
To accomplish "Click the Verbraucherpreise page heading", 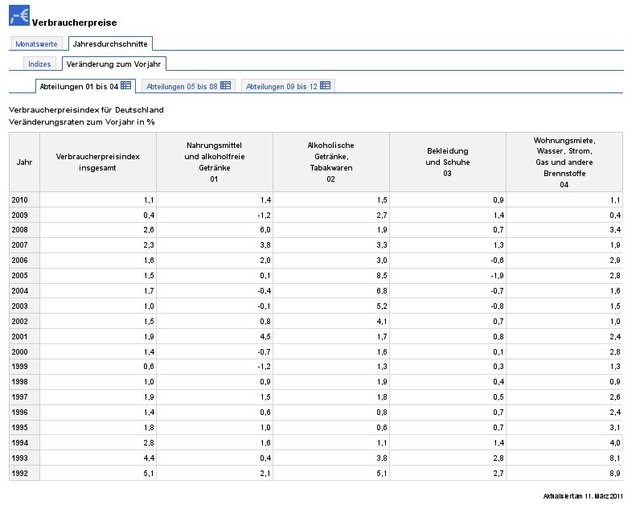I will click(x=74, y=23).
